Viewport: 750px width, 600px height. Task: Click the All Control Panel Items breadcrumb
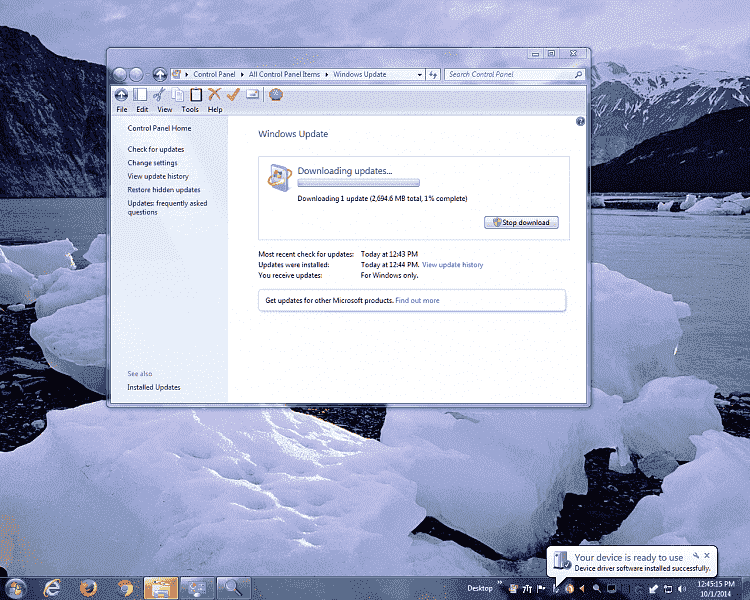click(x=284, y=75)
